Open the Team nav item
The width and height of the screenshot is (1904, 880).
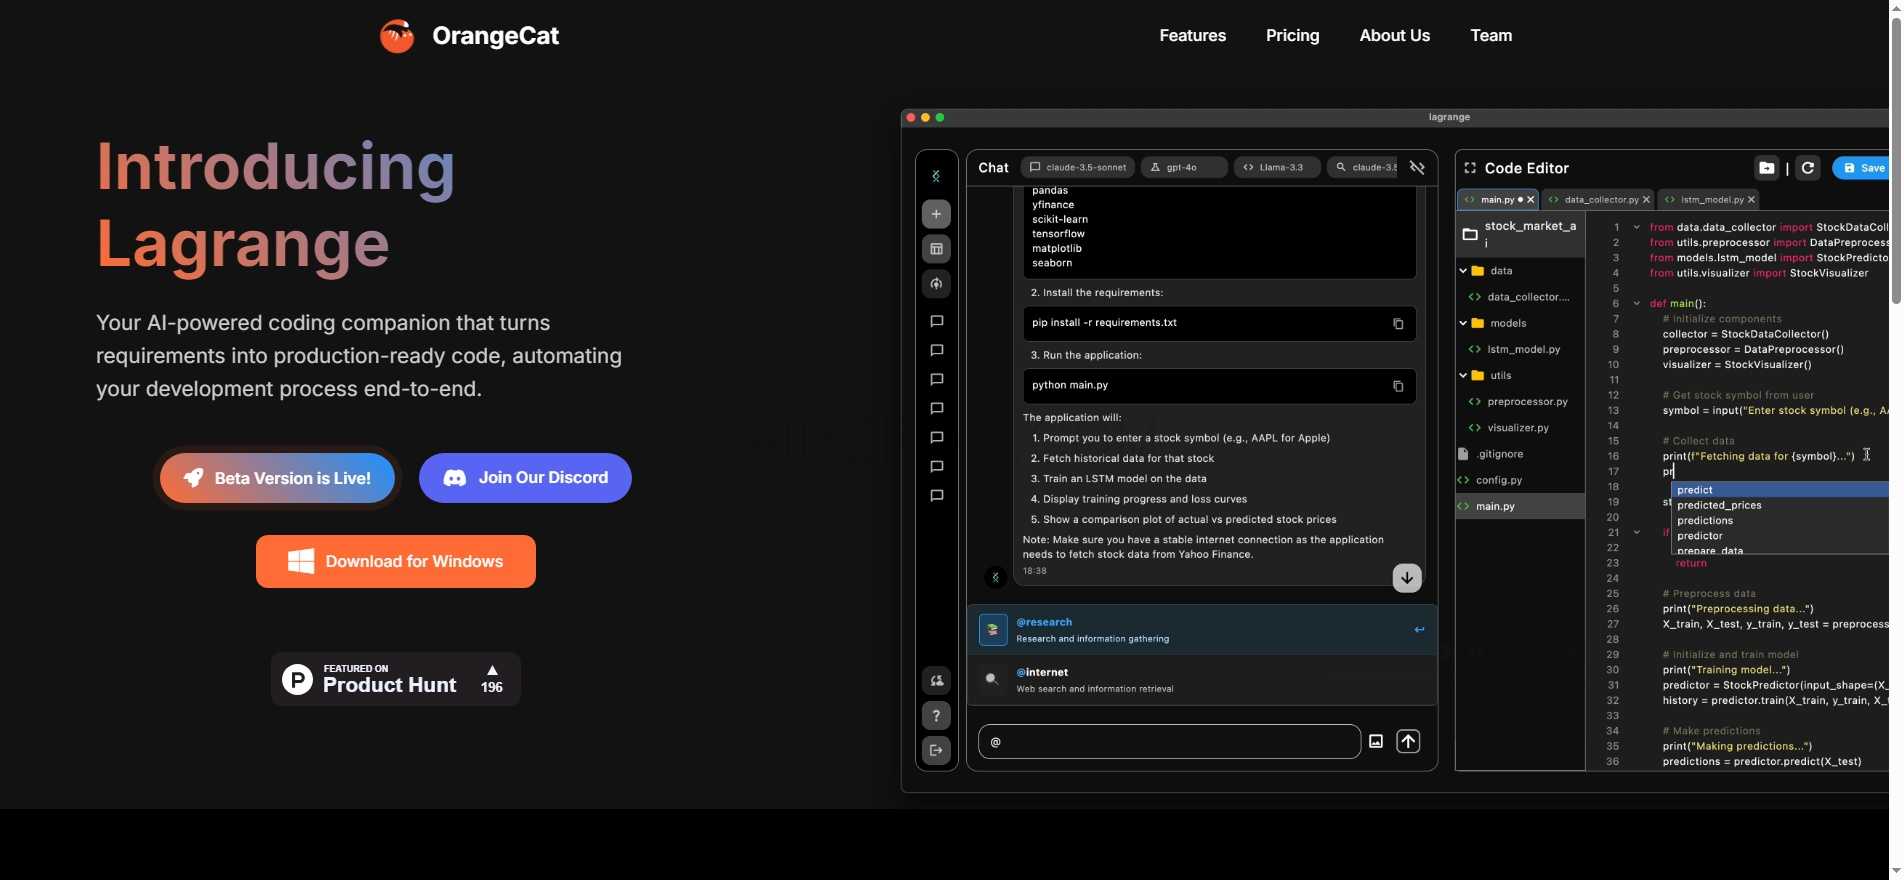pyautogui.click(x=1491, y=35)
